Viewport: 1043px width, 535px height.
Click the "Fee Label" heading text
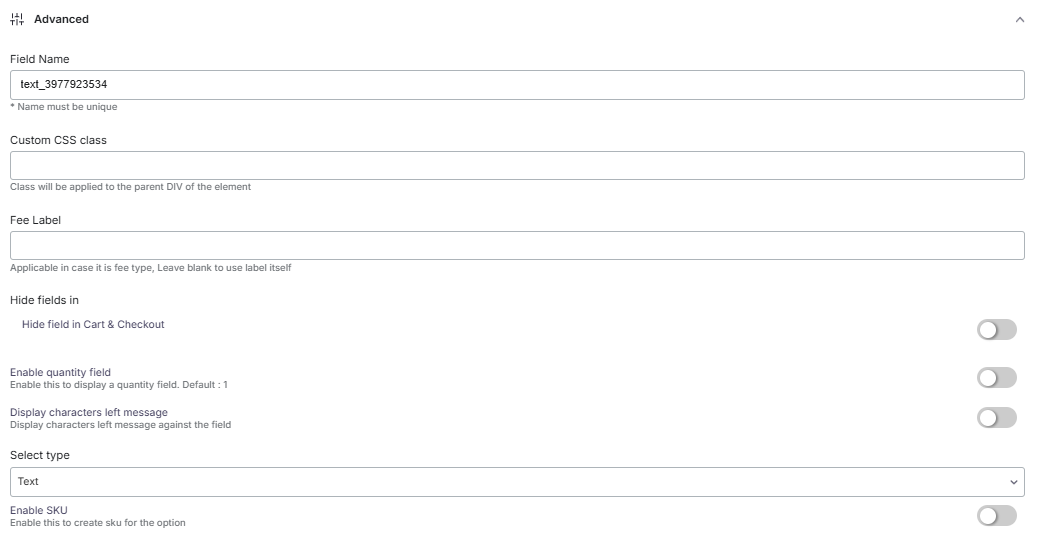(35, 220)
